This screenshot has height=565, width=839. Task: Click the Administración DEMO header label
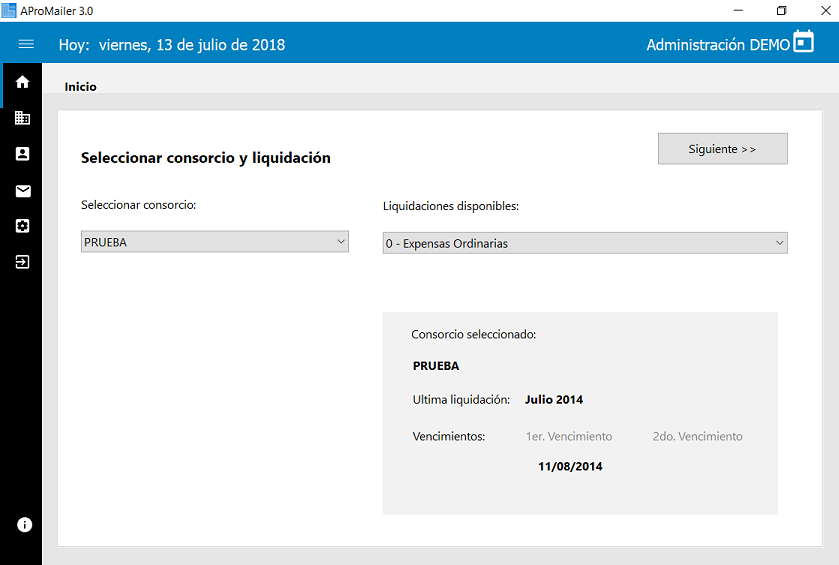click(x=717, y=45)
